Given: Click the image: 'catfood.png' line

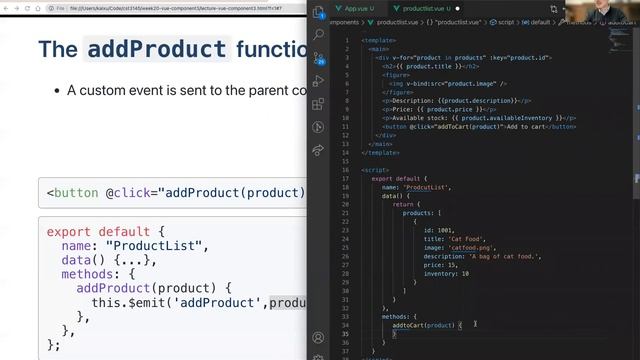Looking at the screenshot, I should (460, 248).
